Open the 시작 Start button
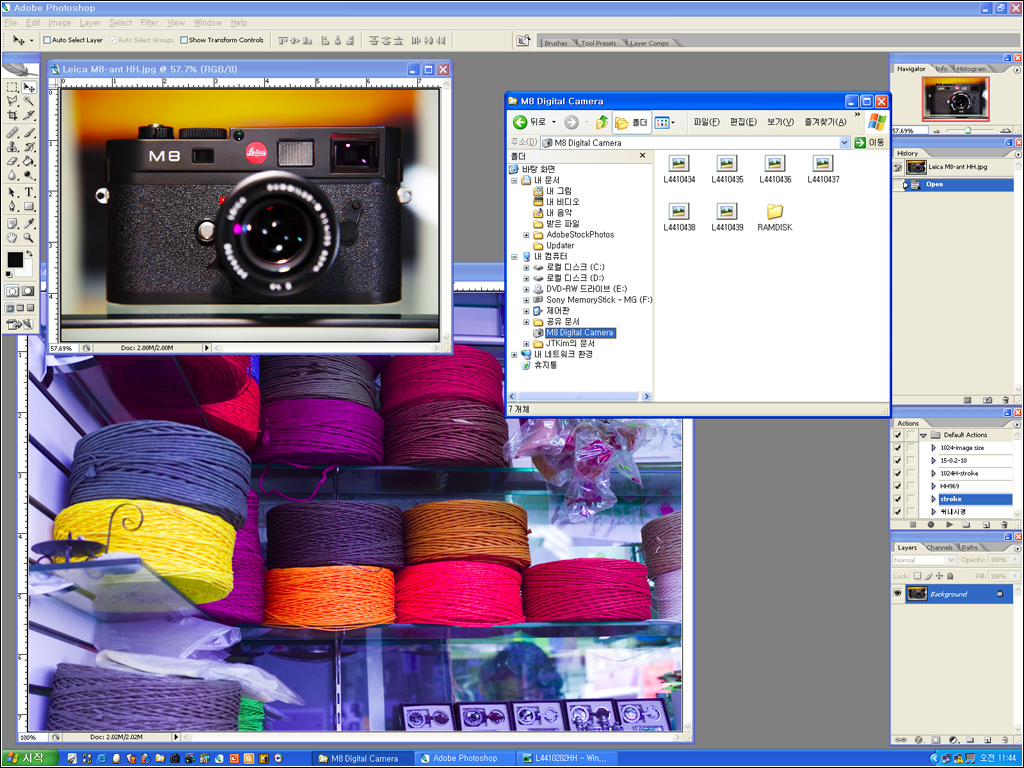The height and width of the screenshot is (768, 1024). click(x=29, y=758)
